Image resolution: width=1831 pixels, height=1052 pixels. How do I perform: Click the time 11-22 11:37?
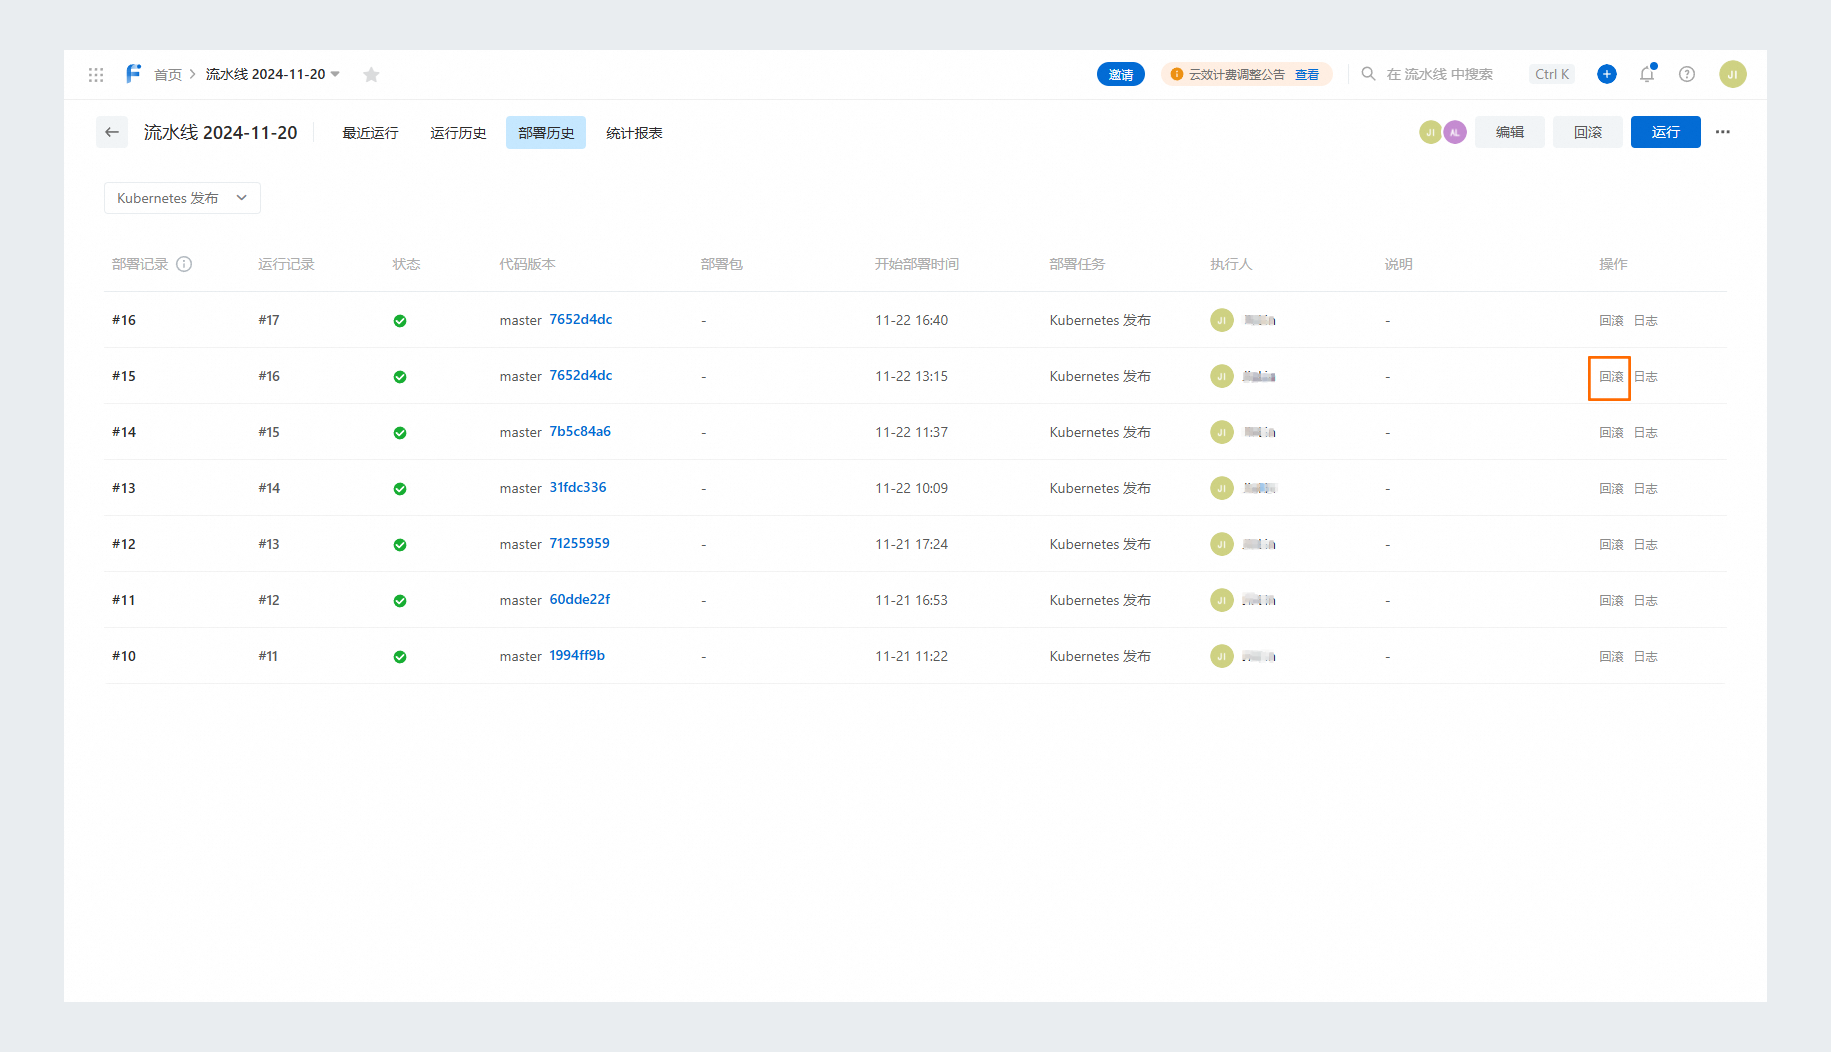pyautogui.click(x=912, y=432)
